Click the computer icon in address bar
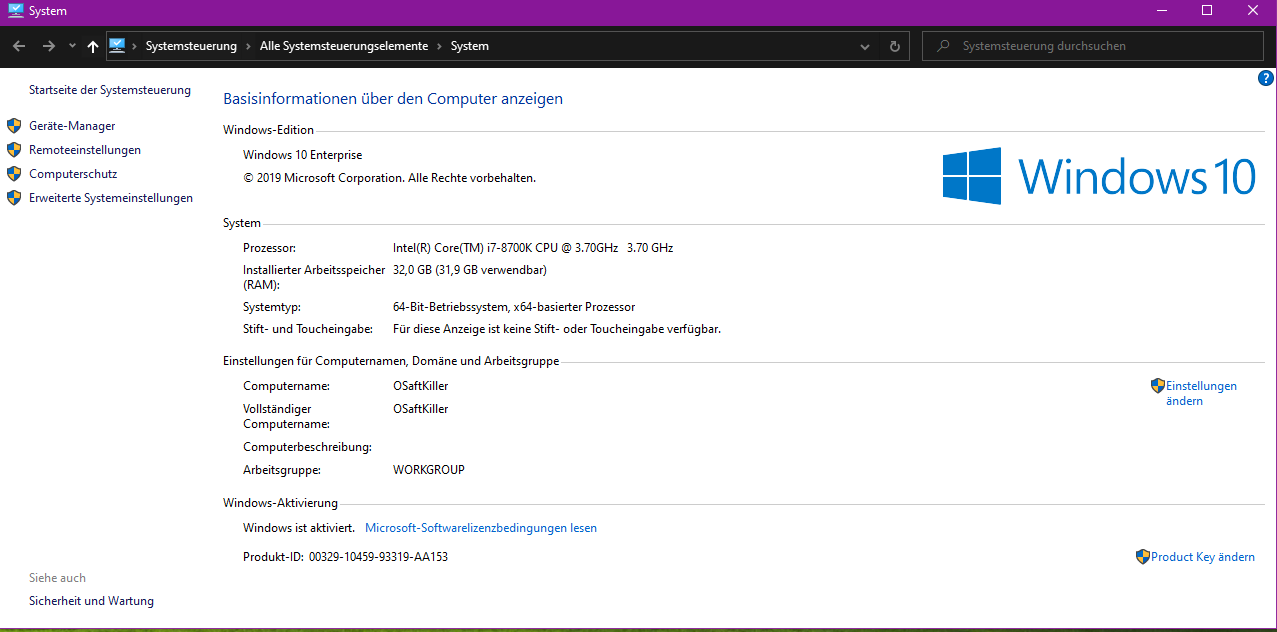This screenshot has width=1277, height=632. tap(117, 46)
